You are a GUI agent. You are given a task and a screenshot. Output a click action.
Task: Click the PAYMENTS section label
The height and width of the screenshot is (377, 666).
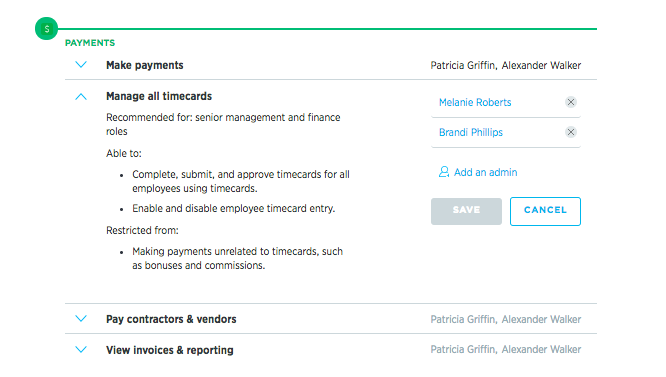point(90,43)
